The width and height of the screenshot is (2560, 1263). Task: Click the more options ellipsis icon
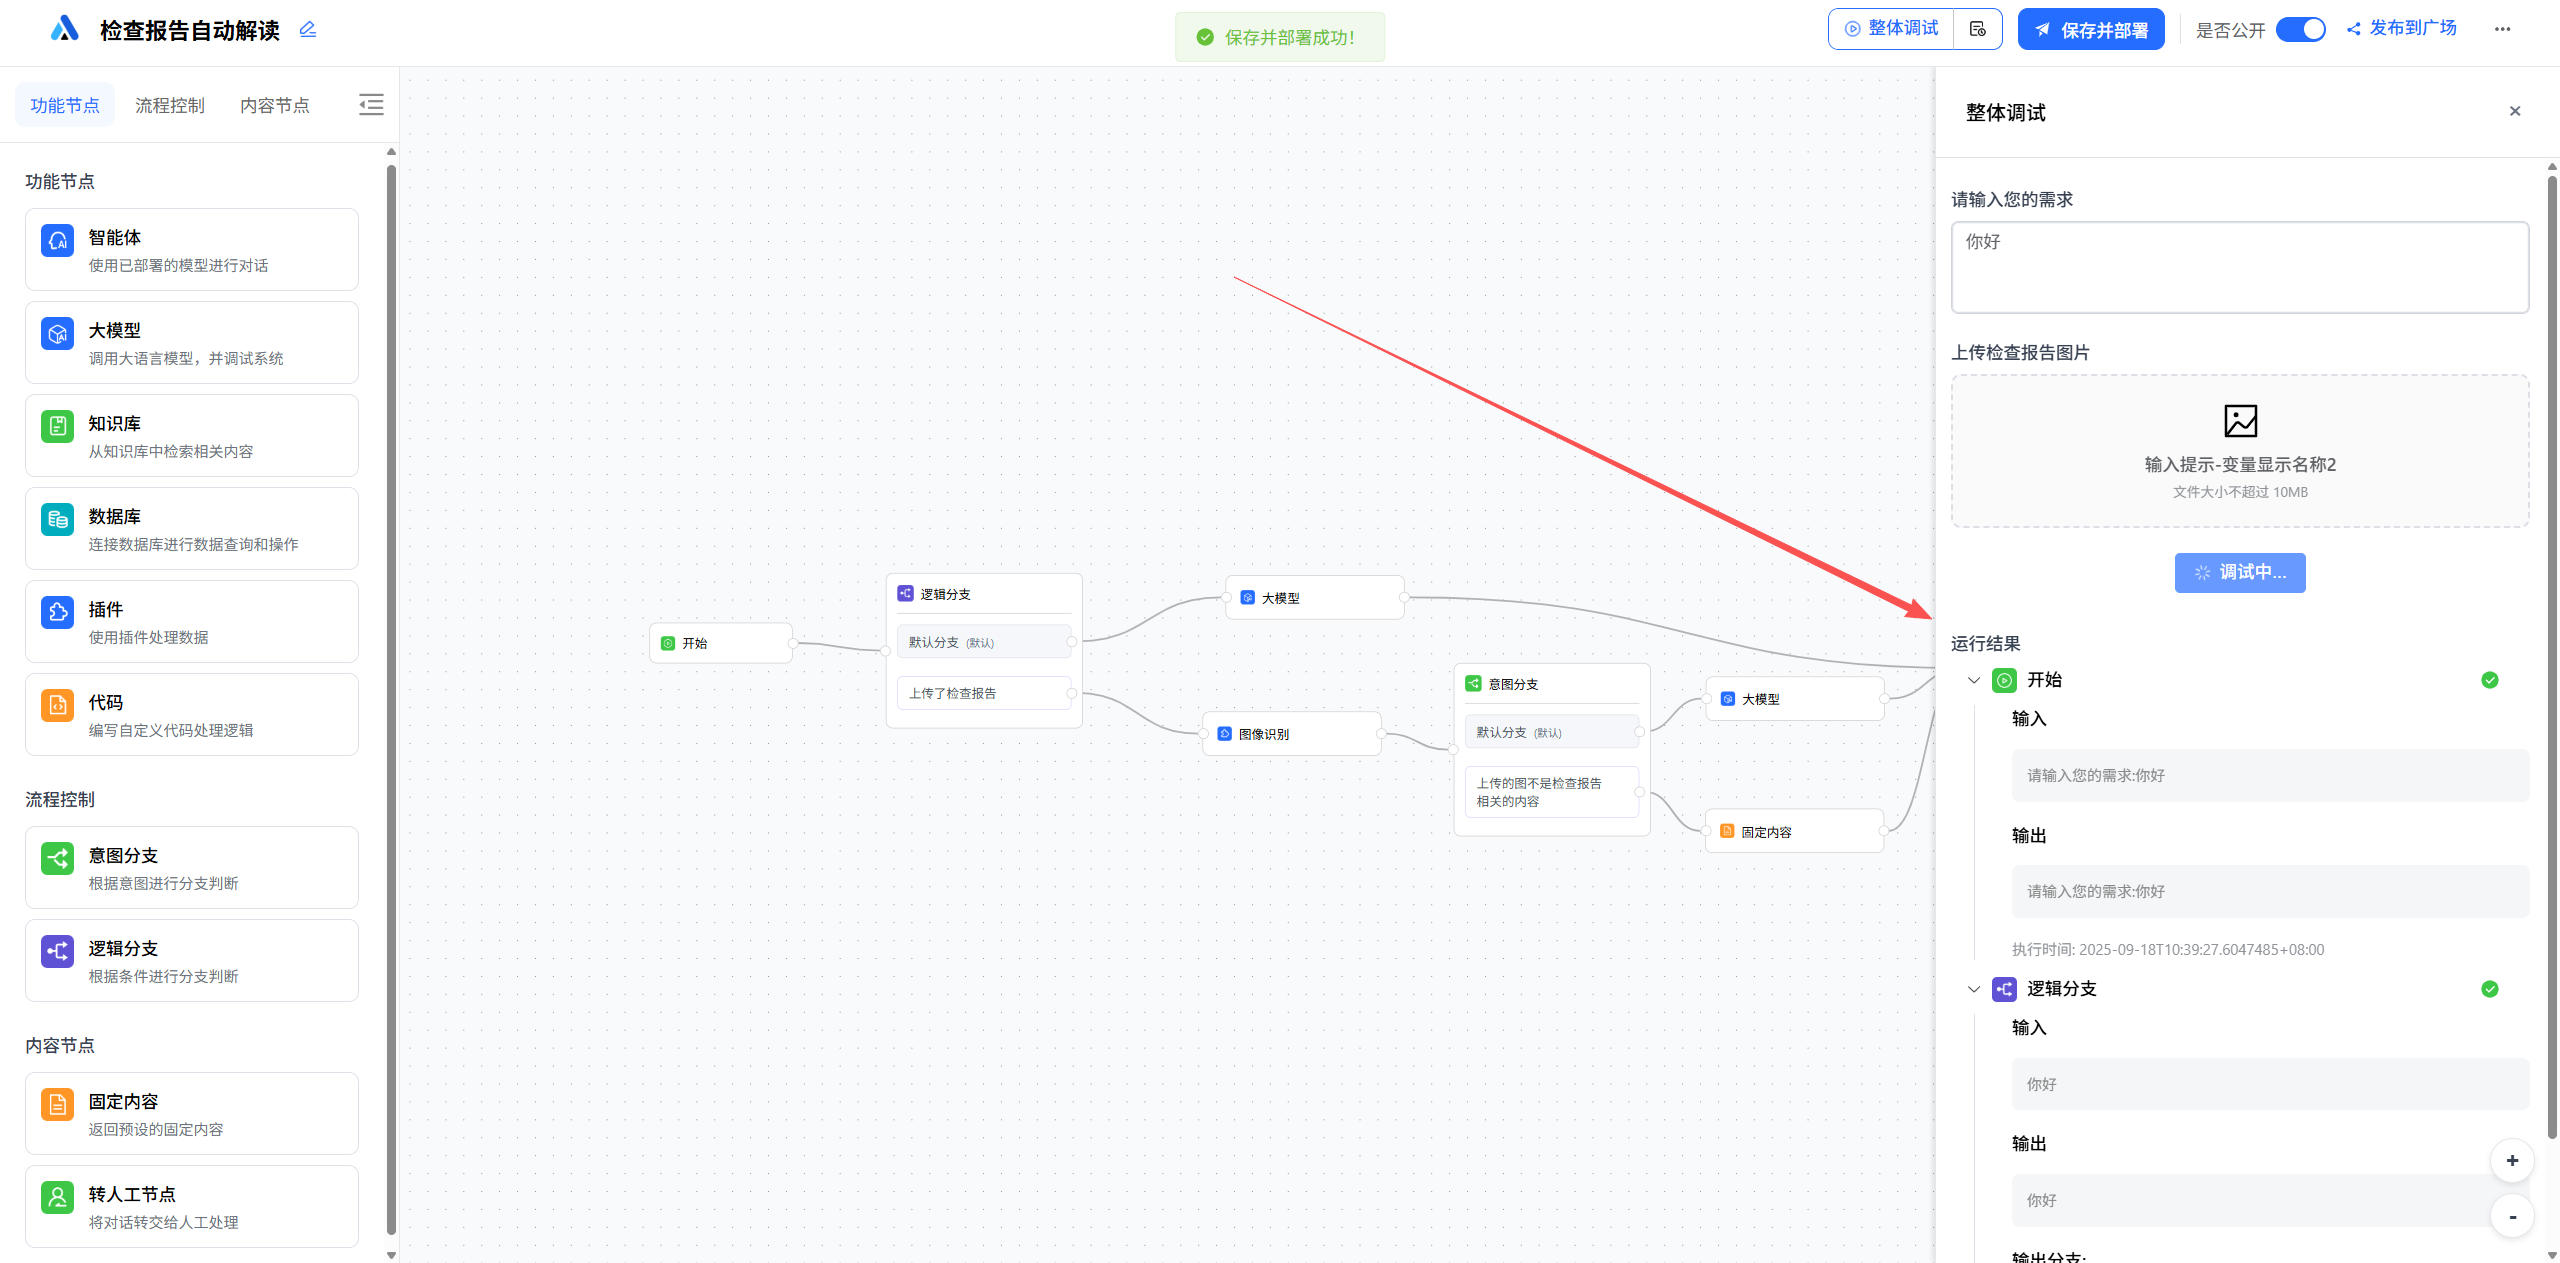2502,29
